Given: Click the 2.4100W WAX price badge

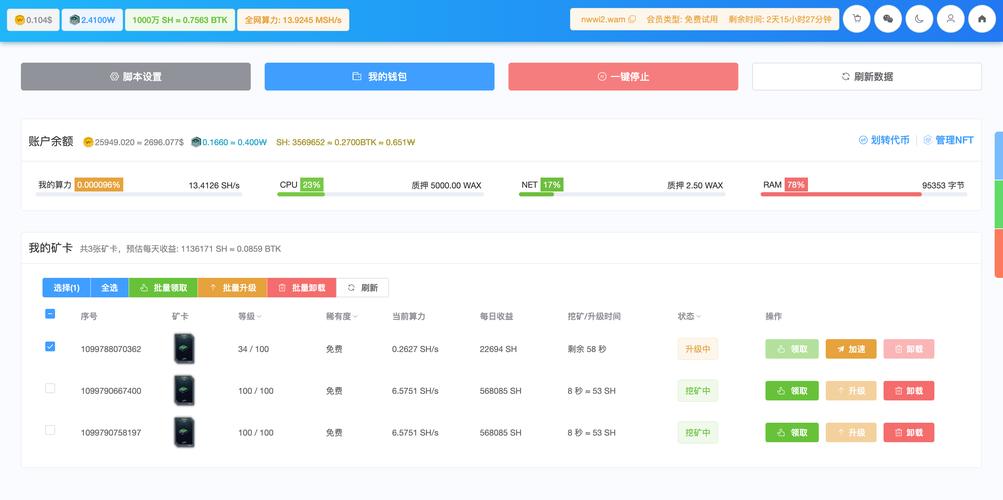Looking at the screenshot, I should 92,20.
